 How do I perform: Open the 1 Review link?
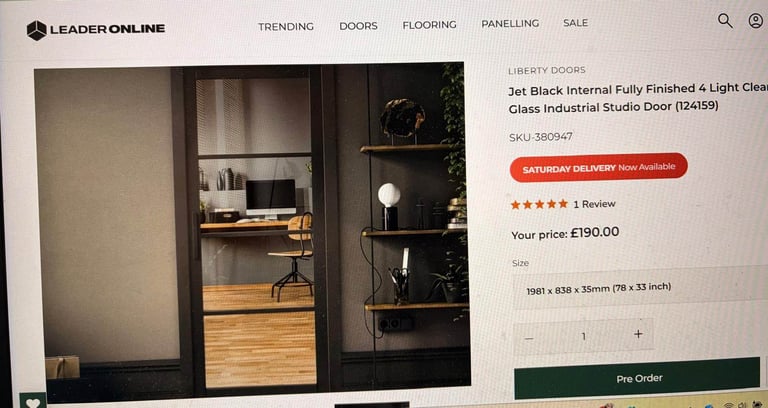click(x=594, y=204)
